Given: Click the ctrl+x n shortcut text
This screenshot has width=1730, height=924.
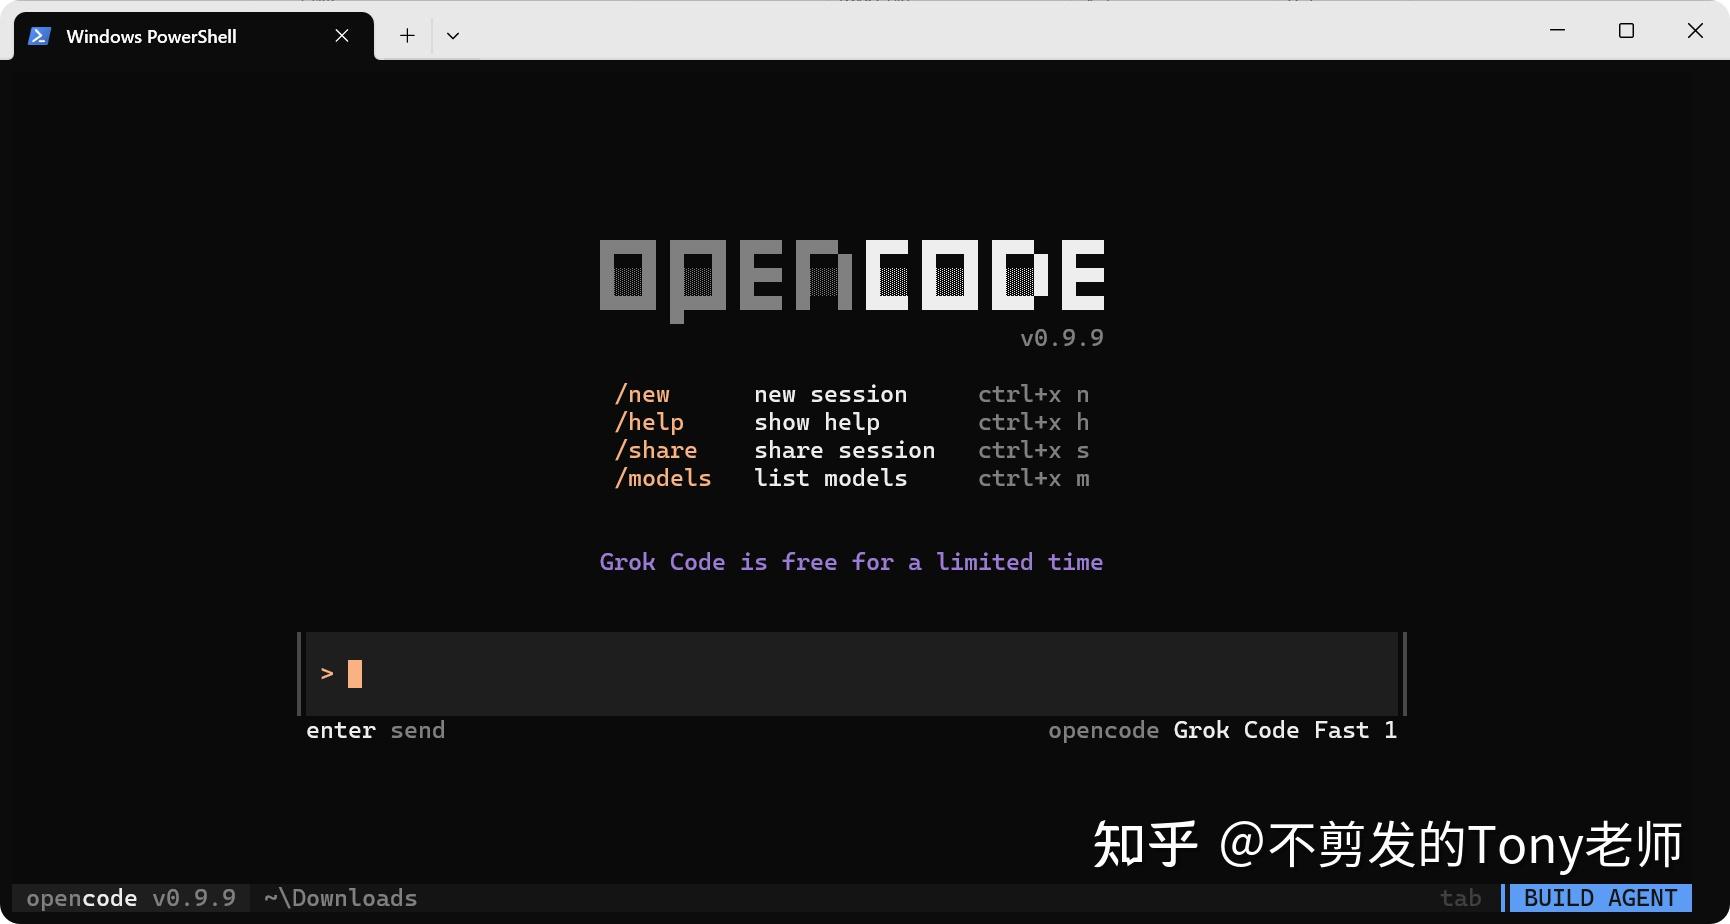Looking at the screenshot, I should click(1033, 393).
